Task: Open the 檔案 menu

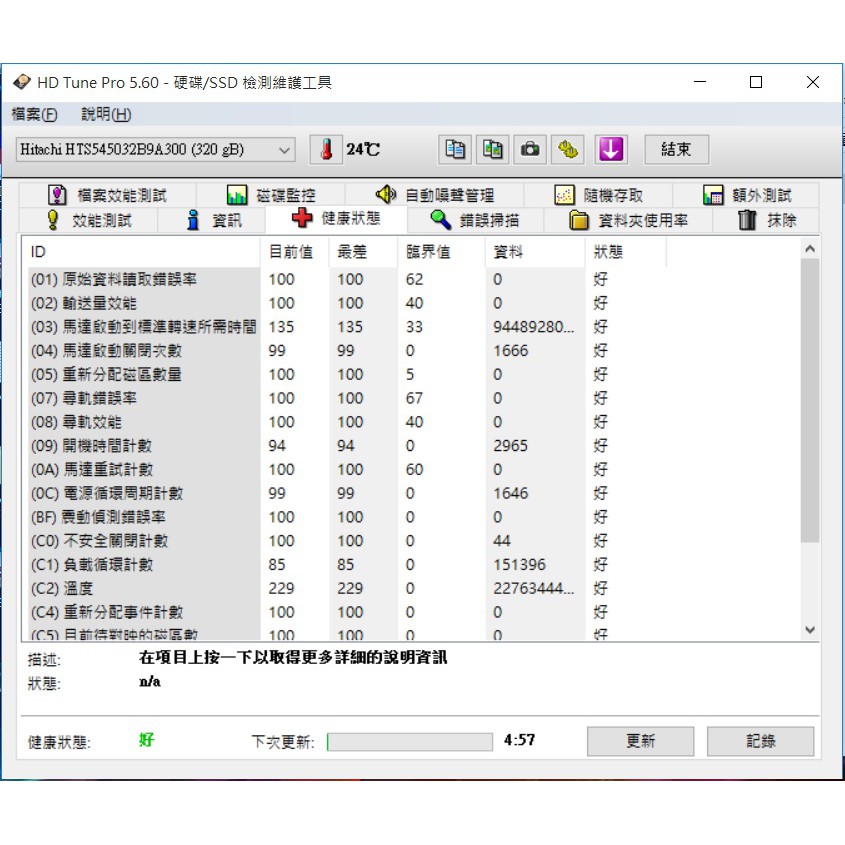Action: click(34, 114)
